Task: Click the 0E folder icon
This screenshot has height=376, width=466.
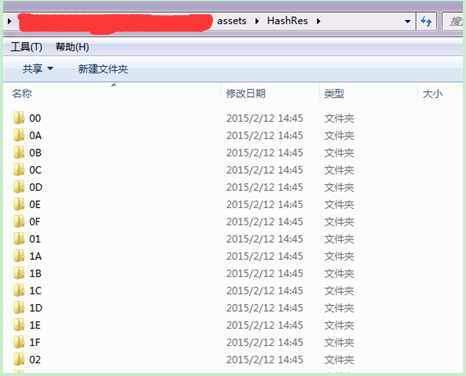Action: click(19, 204)
